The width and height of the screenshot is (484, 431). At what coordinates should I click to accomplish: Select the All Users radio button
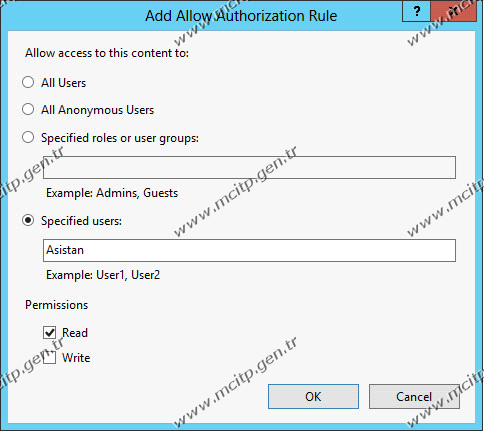28,82
